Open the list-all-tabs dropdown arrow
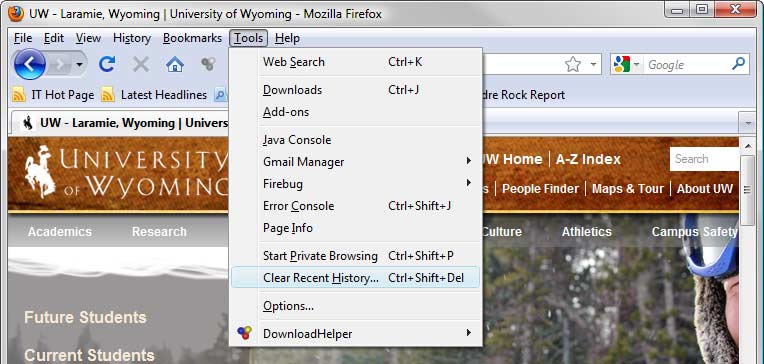Image resolution: width=764 pixels, height=364 pixels. click(x=748, y=123)
